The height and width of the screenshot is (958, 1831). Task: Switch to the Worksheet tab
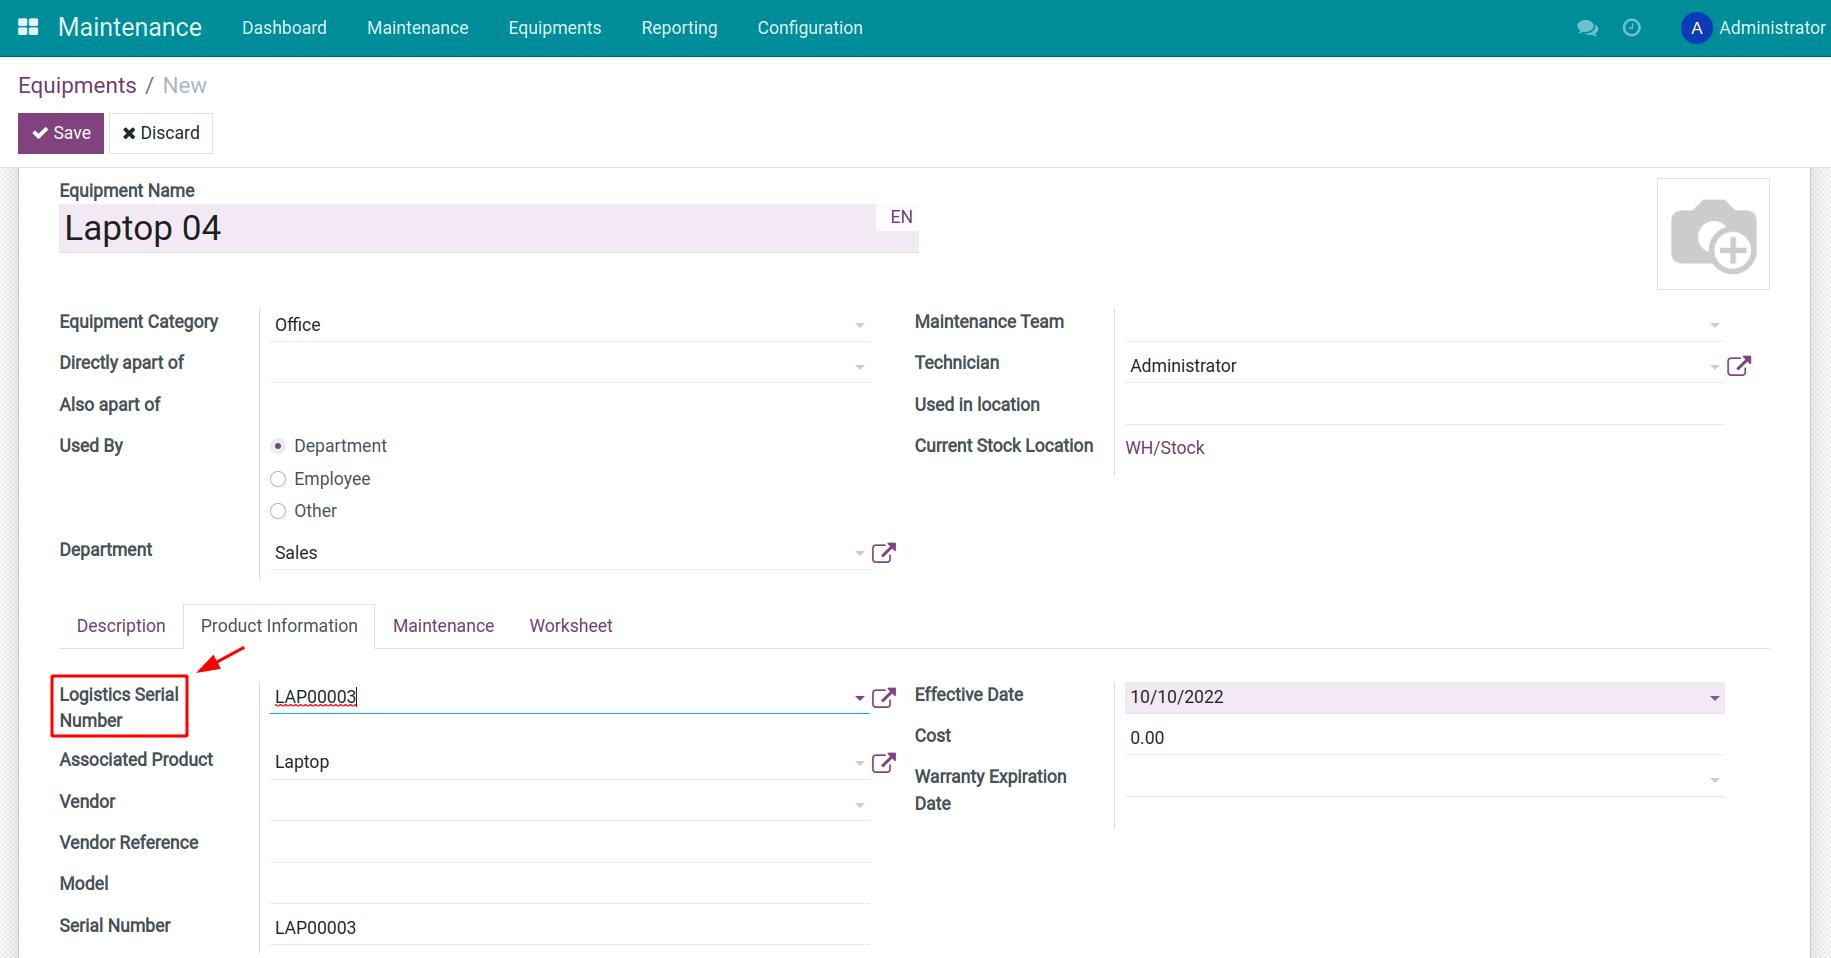coord(570,625)
